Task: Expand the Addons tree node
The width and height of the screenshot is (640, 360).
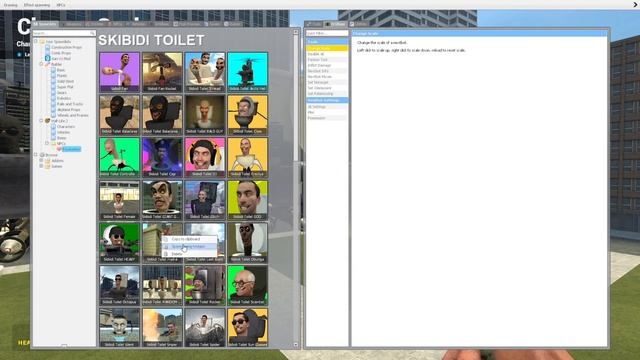Action: click(41, 160)
